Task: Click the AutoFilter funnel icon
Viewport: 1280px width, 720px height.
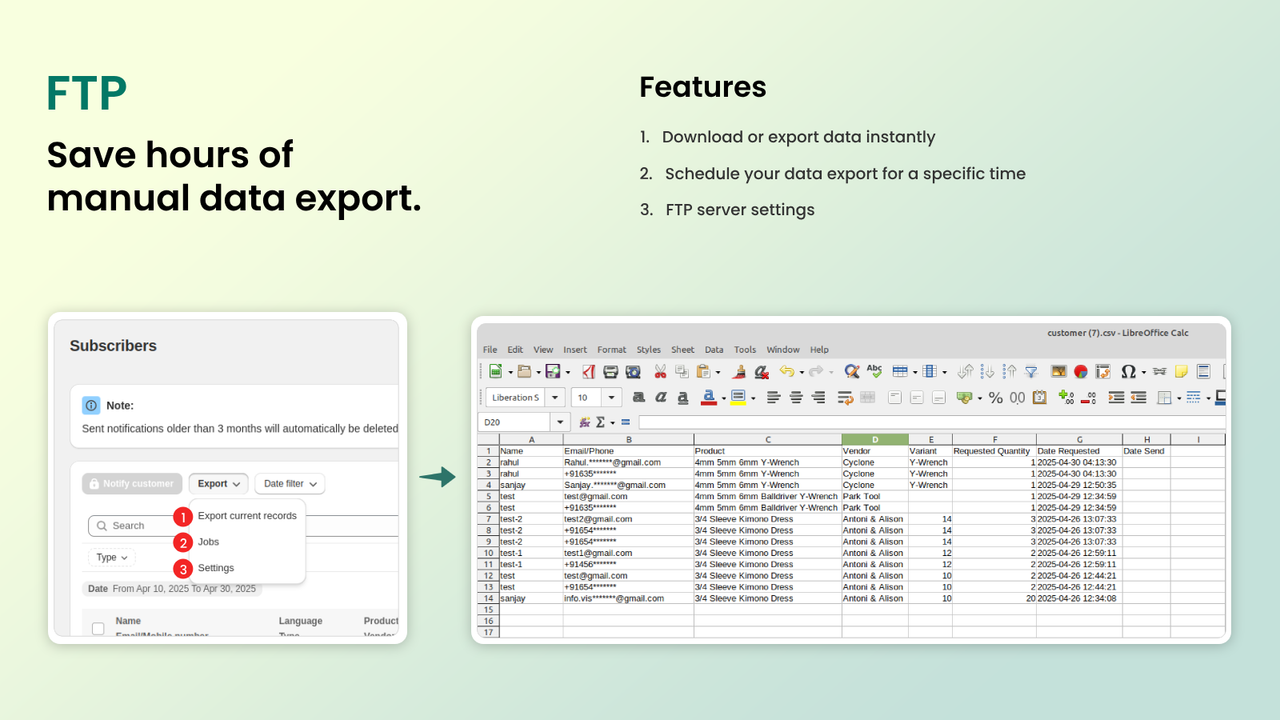Action: point(1031,371)
